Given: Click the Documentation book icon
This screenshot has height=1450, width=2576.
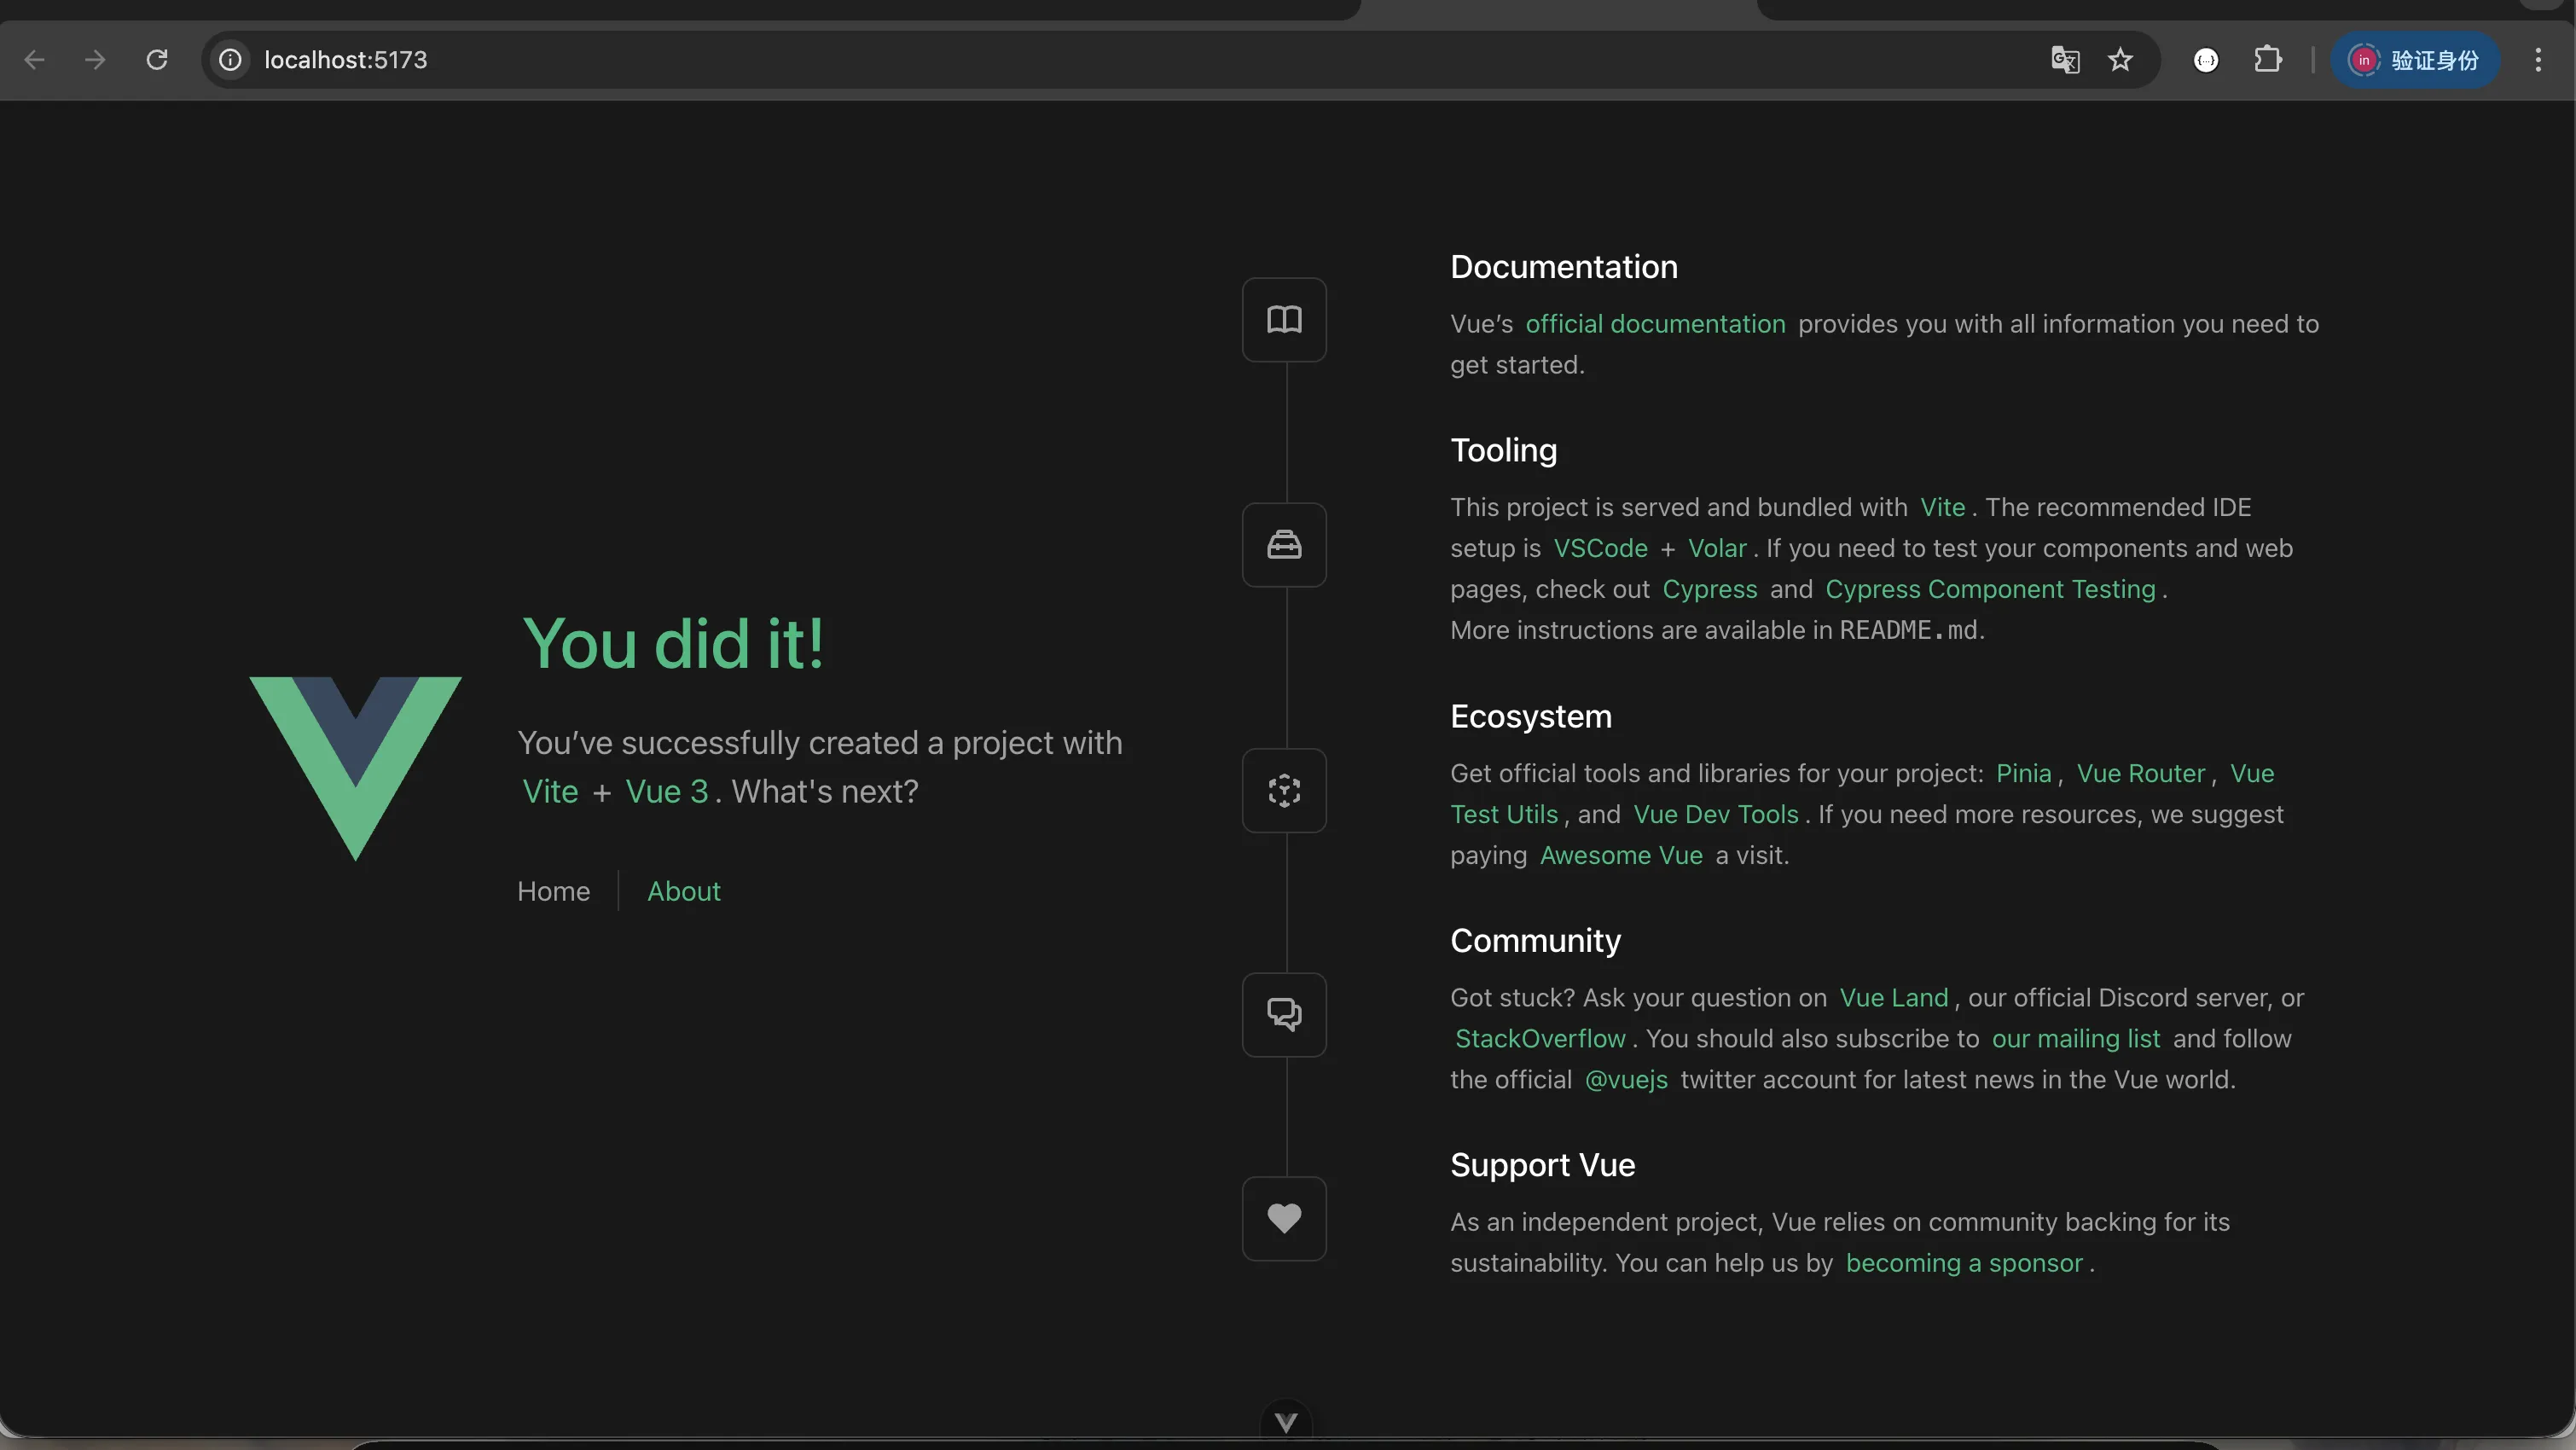Looking at the screenshot, I should pos(1284,320).
